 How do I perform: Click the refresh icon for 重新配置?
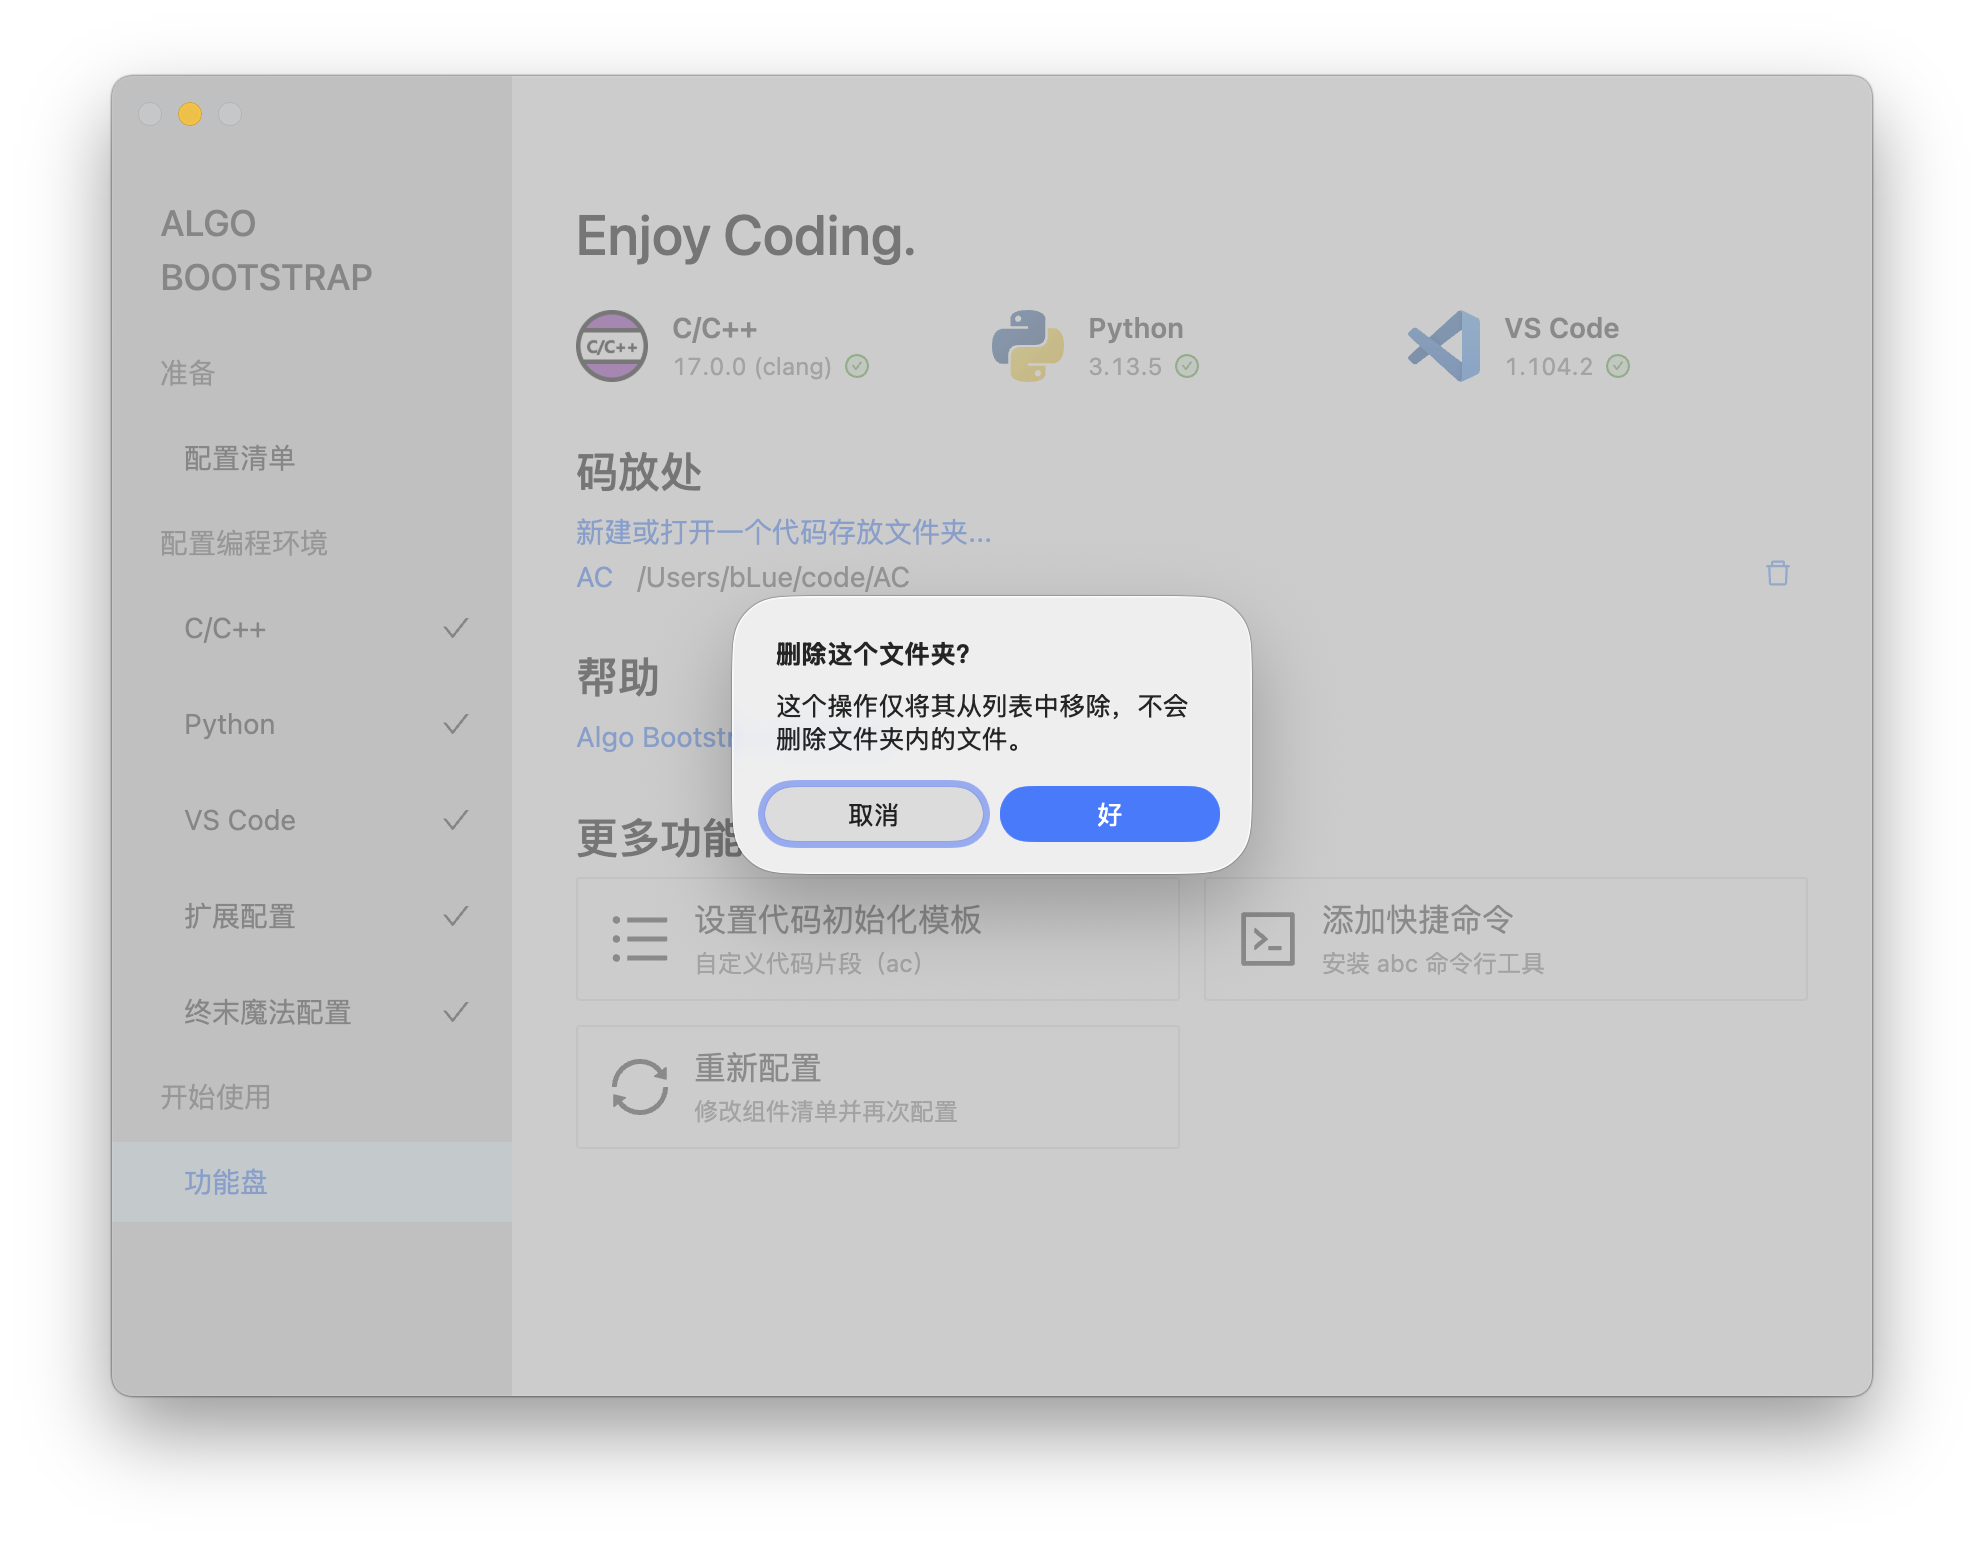[x=640, y=1087]
